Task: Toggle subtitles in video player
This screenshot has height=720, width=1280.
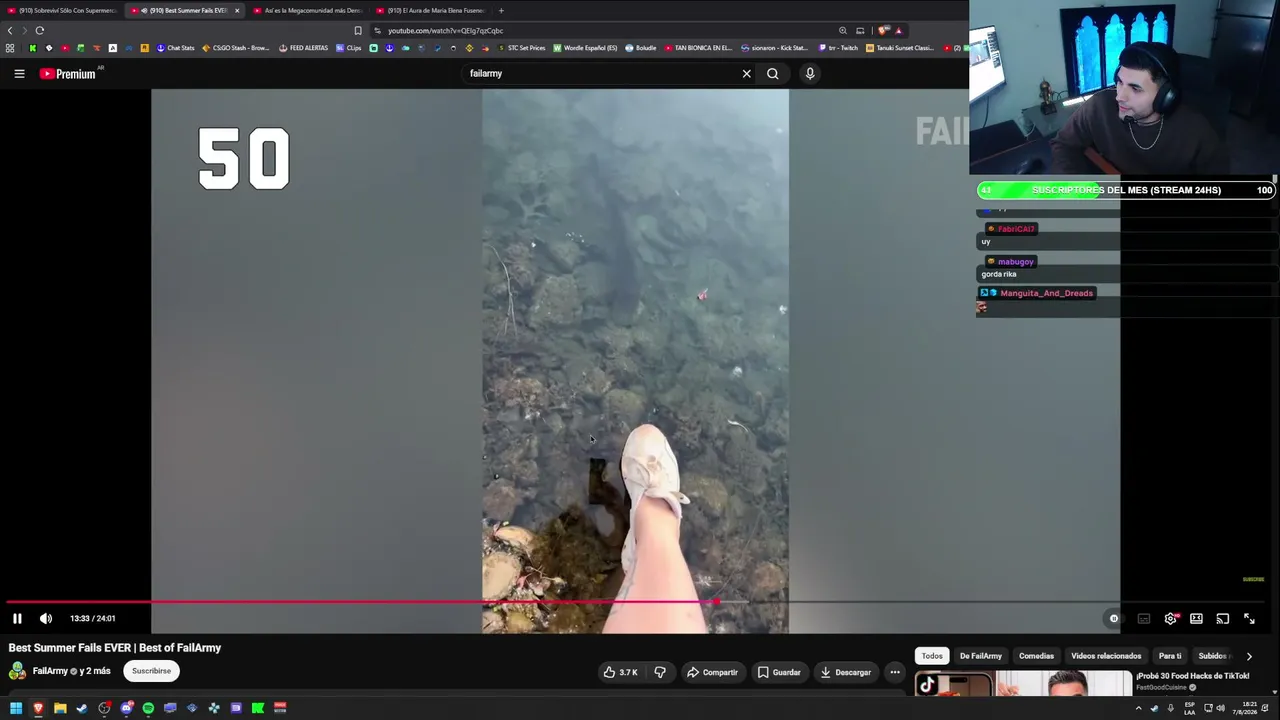Action: click(1144, 618)
